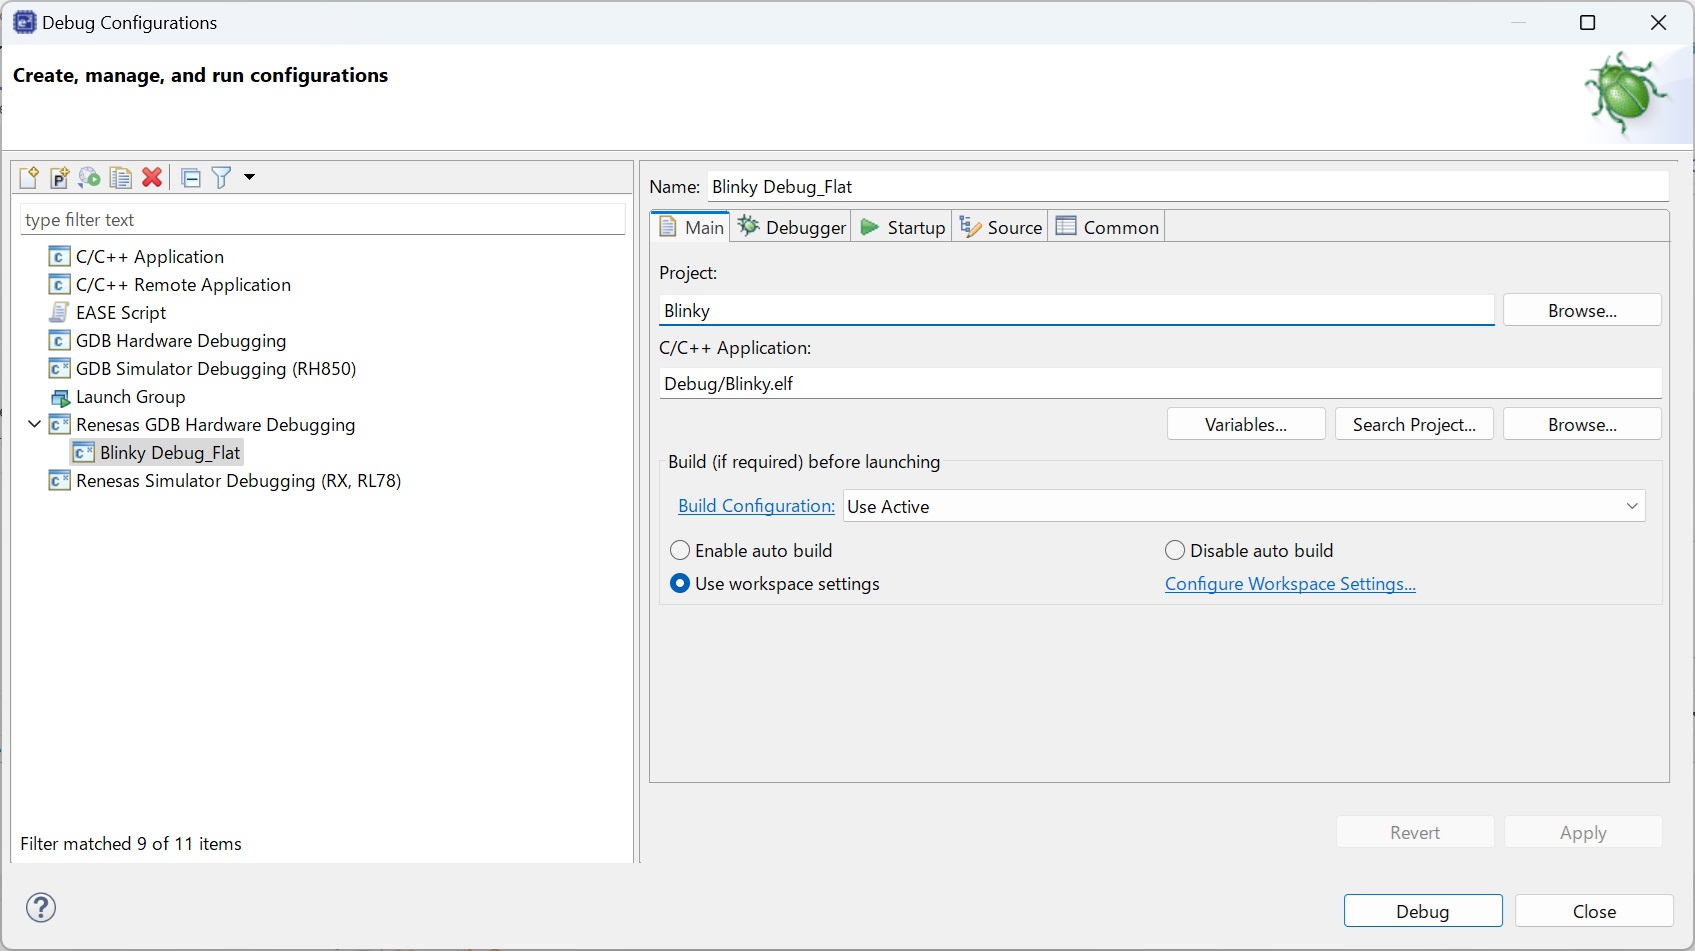This screenshot has width=1695, height=951.
Task: Click the New prototype configuration icon
Action: pos(59,177)
